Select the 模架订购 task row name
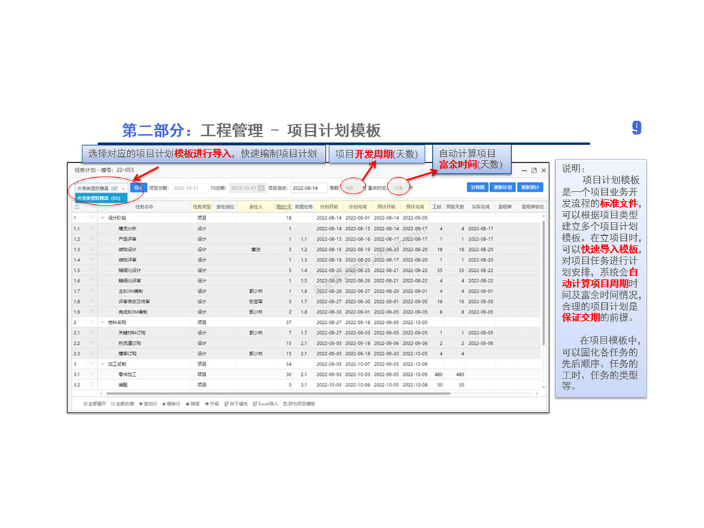The height and width of the screenshot is (528, 704). point(127,354)
